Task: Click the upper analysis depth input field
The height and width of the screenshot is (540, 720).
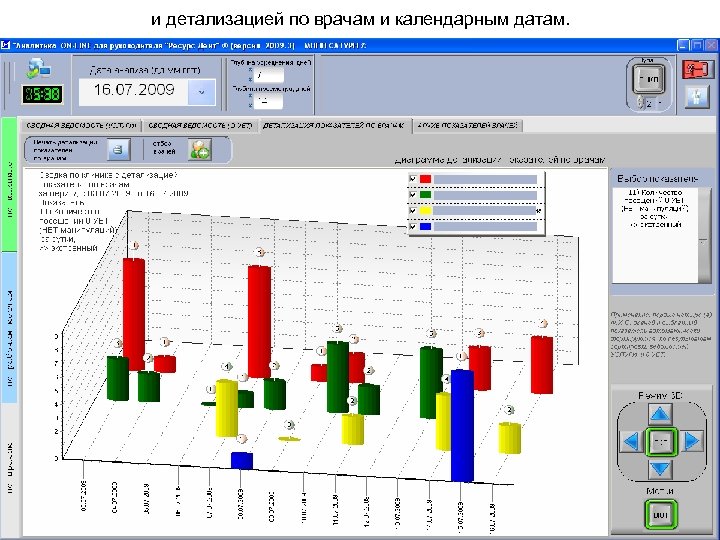Action: pos(268,75)
